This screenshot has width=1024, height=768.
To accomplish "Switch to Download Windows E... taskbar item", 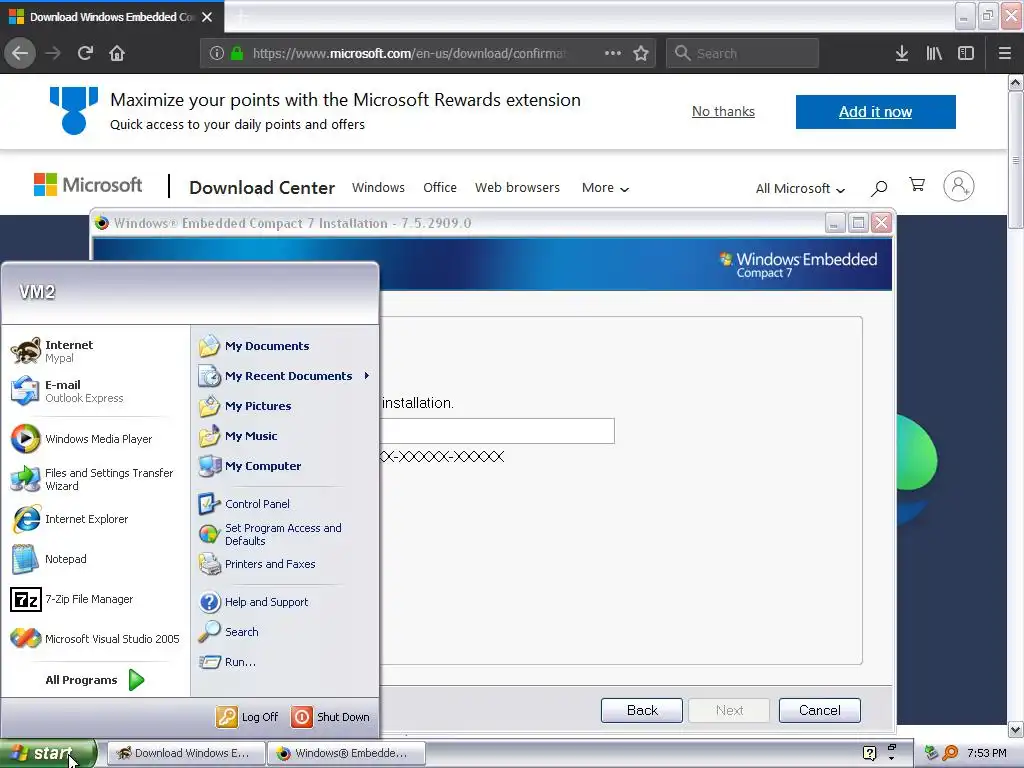I will 185,754.
